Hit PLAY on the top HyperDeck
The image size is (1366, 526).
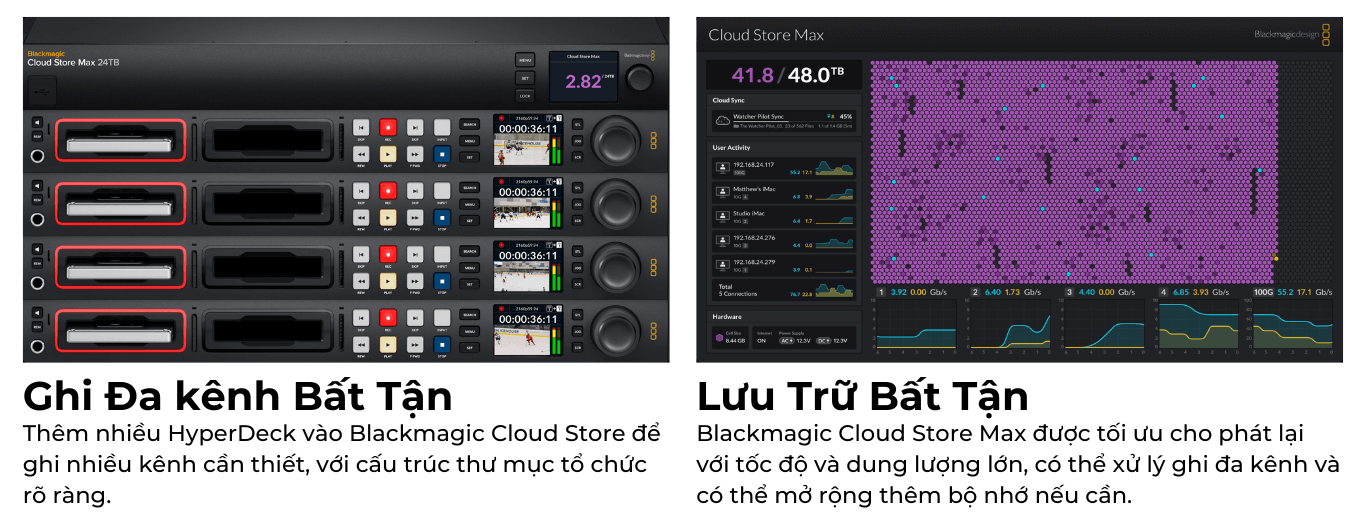click(388, 154)
